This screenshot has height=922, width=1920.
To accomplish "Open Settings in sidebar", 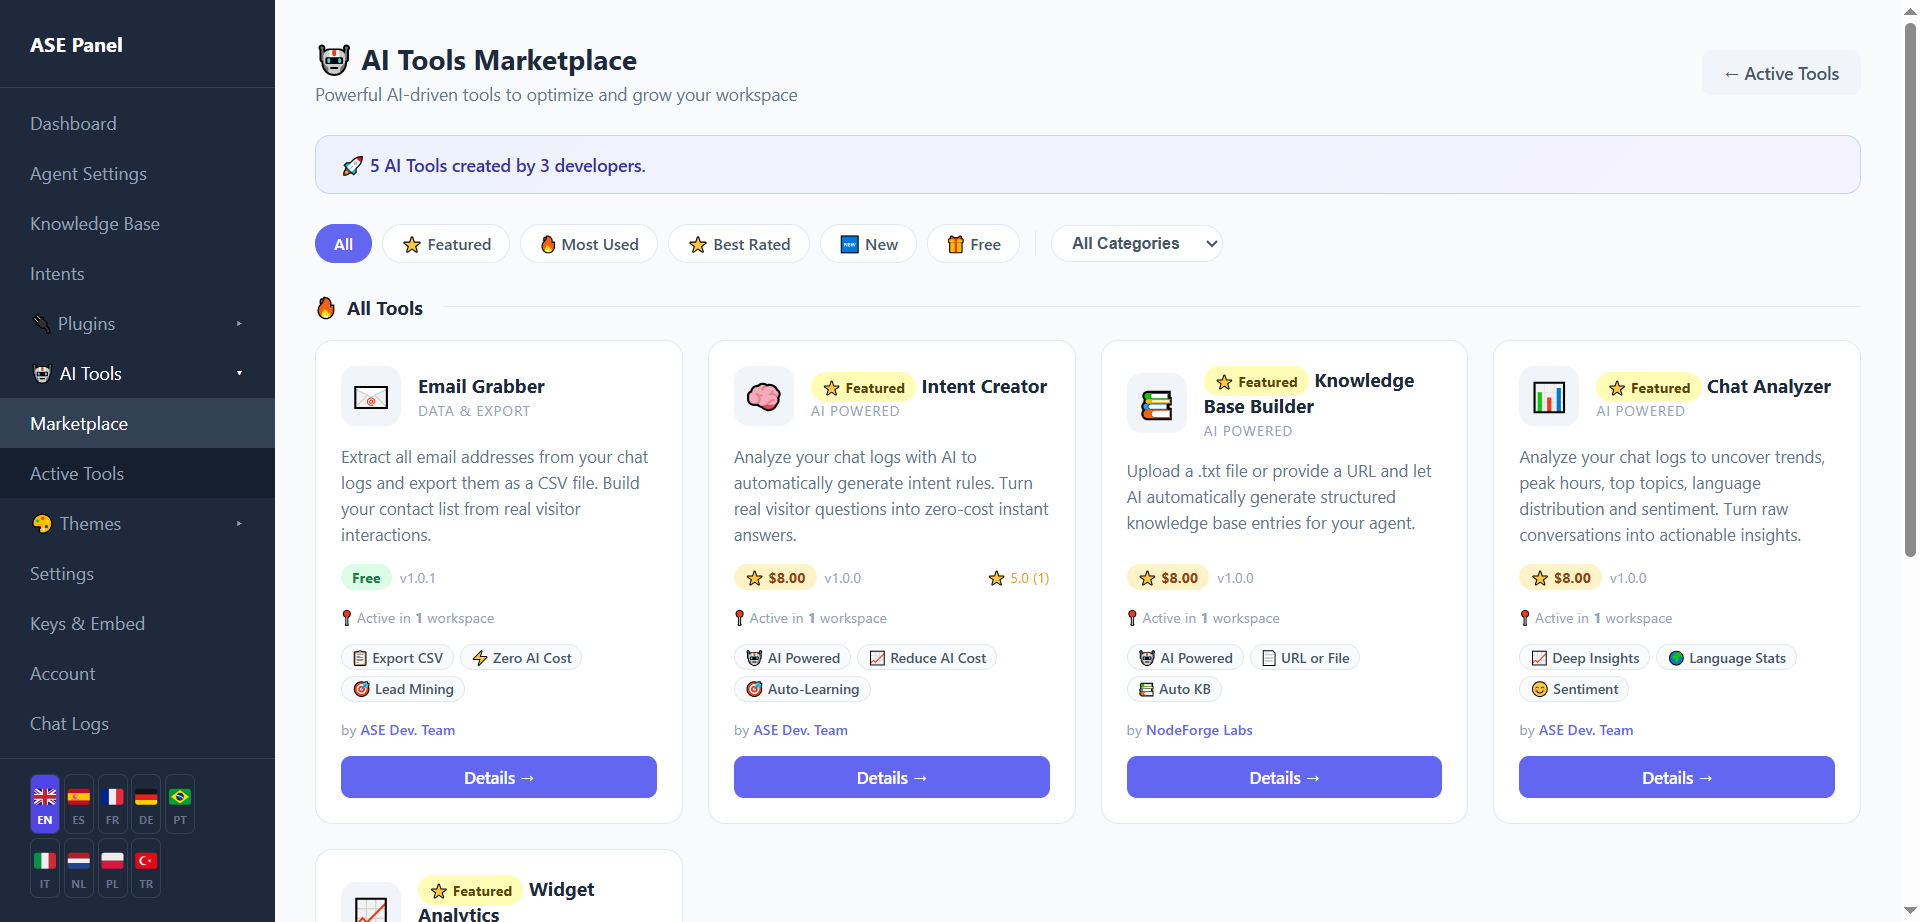I will (x=137, y=574).
